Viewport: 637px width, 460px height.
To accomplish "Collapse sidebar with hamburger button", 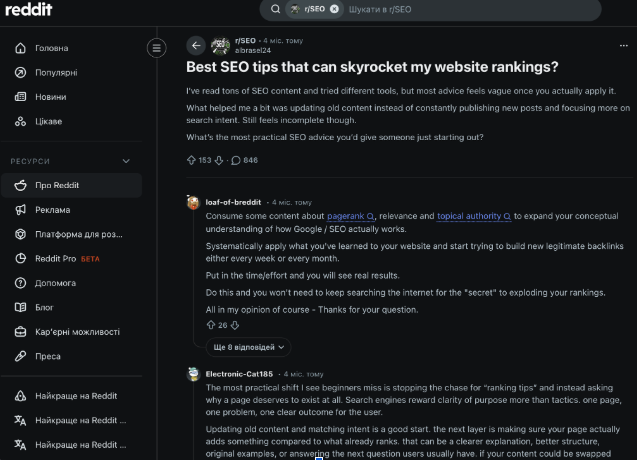I will coord(156,48).
